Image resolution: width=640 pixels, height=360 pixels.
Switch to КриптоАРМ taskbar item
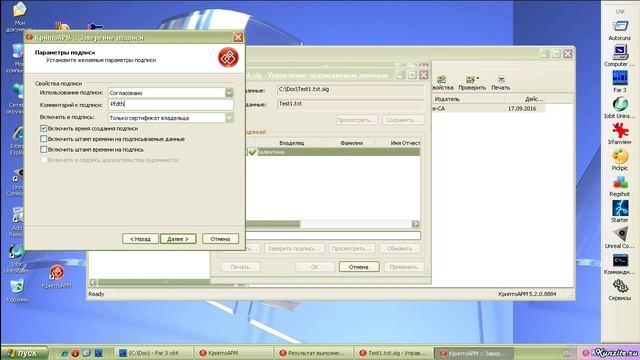pyautogui.click(x=233, y=353)
